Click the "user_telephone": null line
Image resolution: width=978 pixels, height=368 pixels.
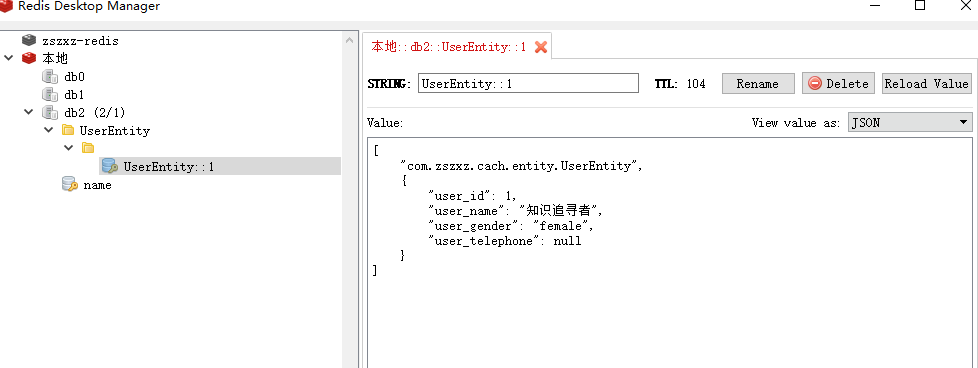(x=505, y=241)
